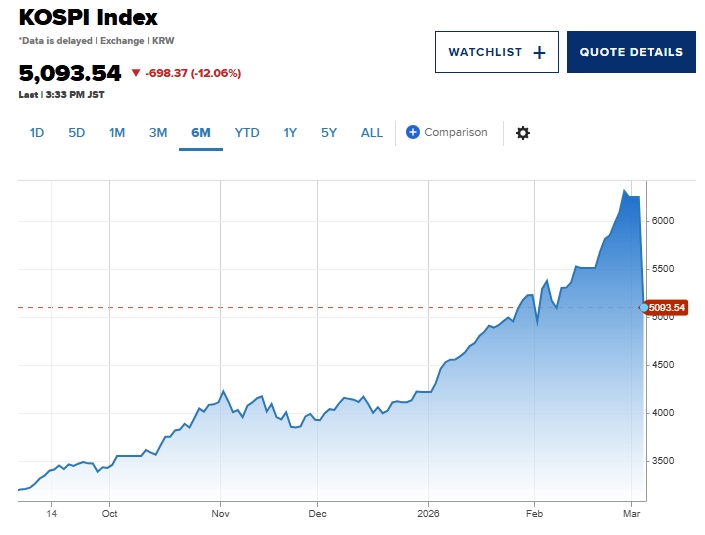Screen dimensions: 705x535
Task: Click the plus icon on Watchlist
Action: (x=539, y=52)
